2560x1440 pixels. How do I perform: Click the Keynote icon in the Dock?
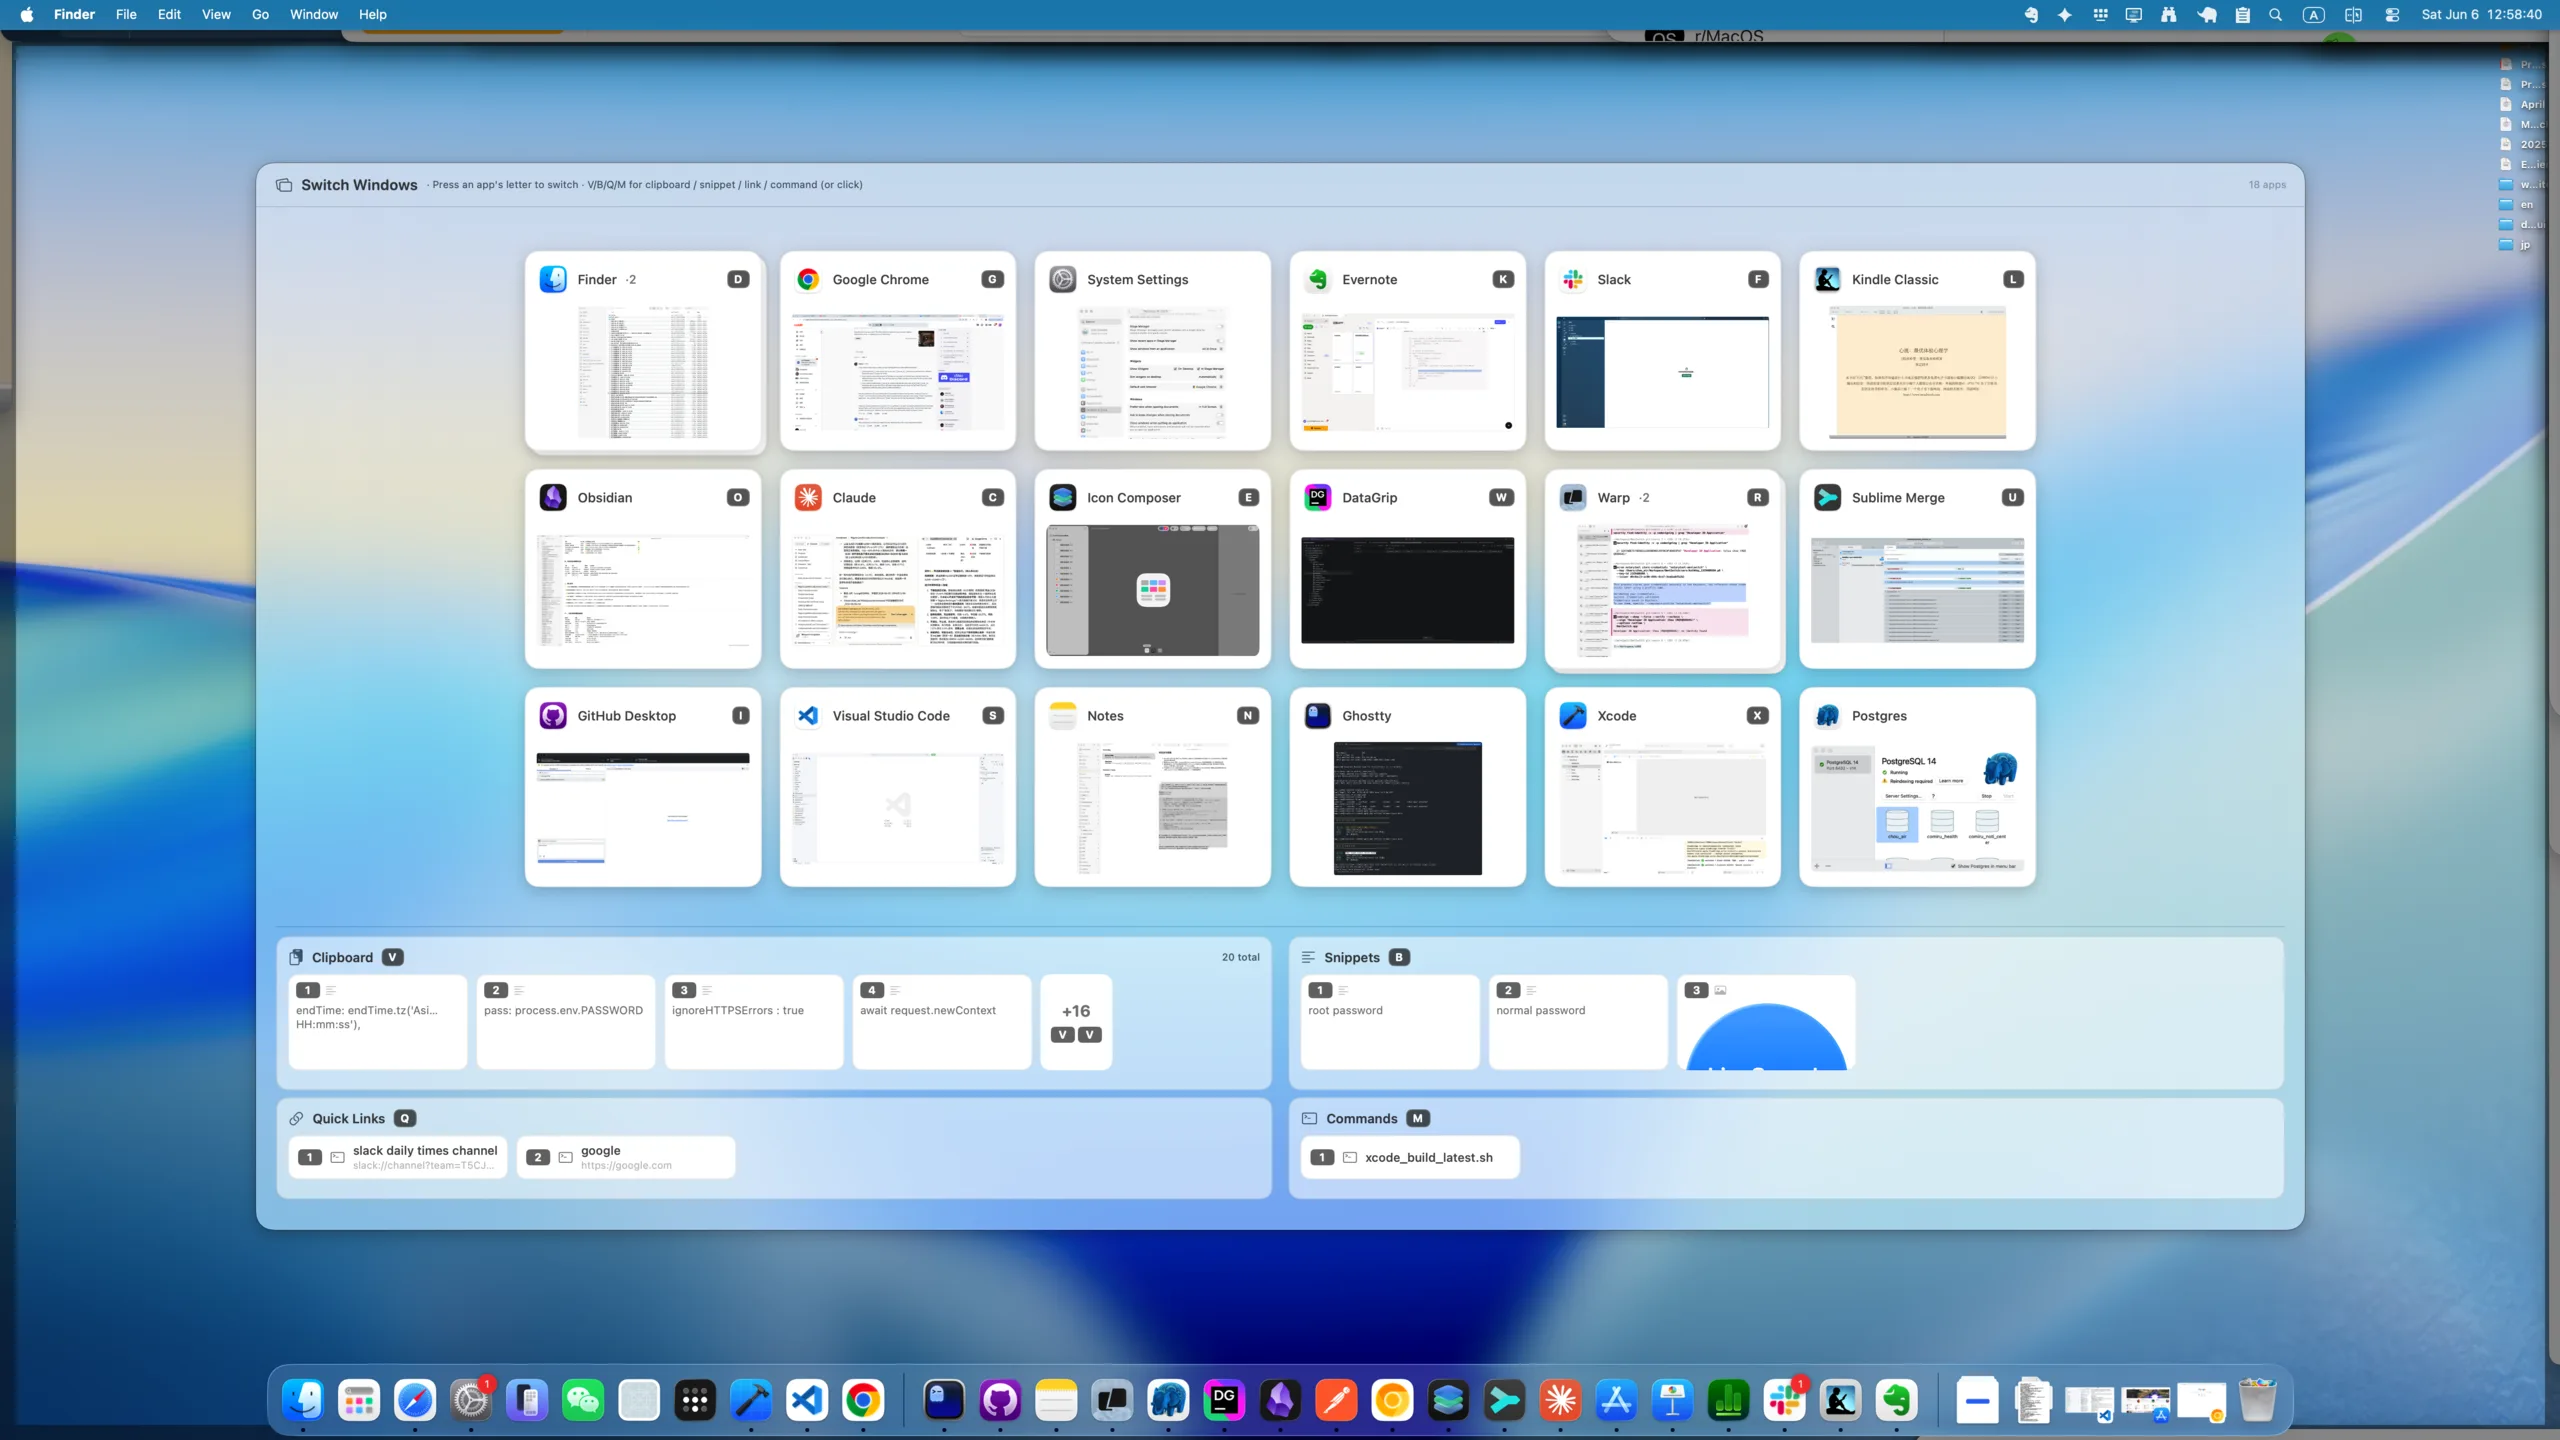1673,1400
